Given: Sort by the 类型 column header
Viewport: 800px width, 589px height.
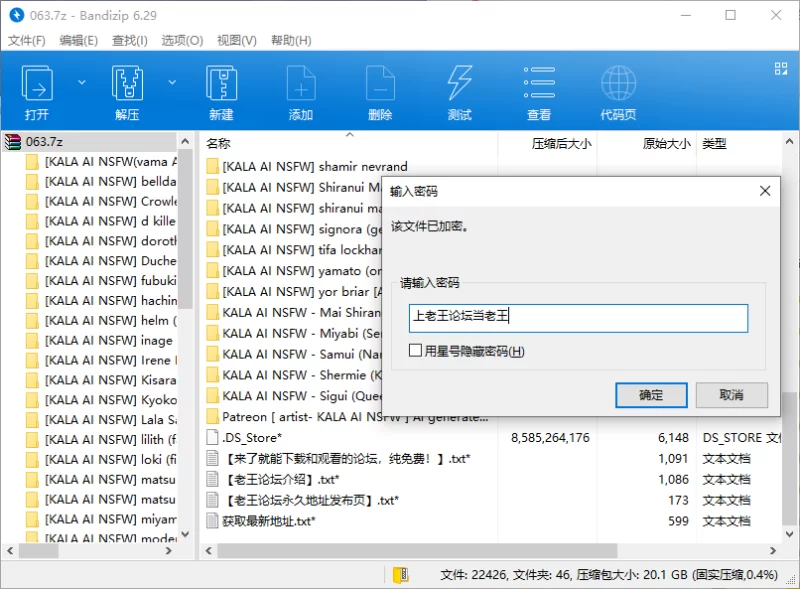Looking at the screenshot, I should 714,143.
